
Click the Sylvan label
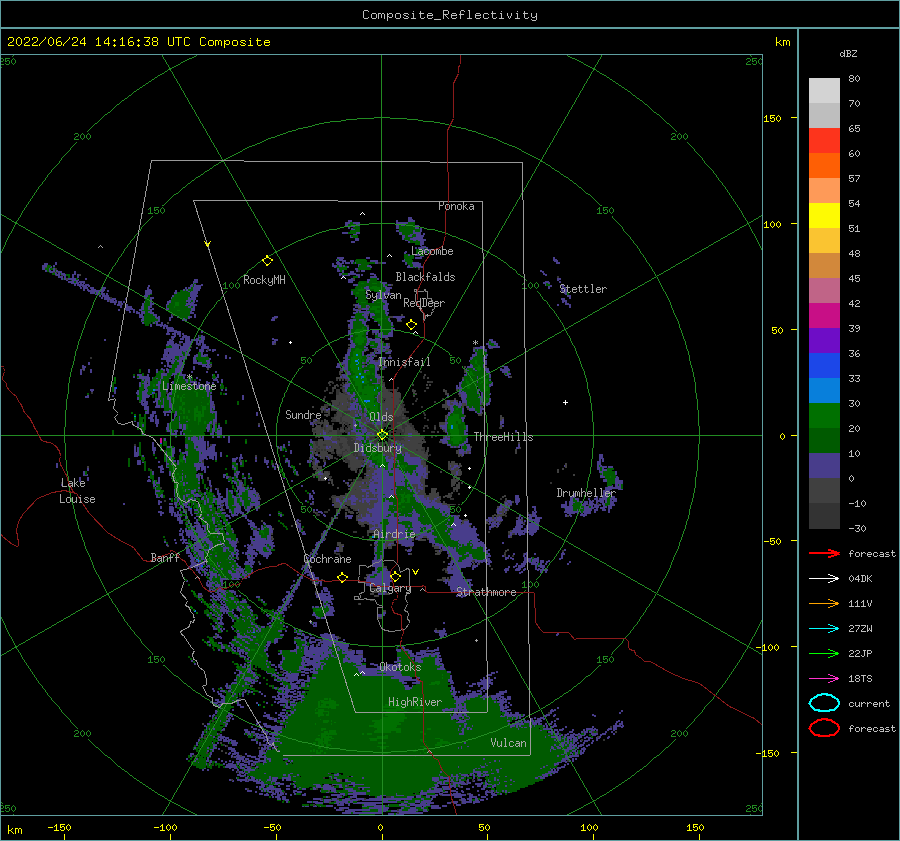click(x=383, y=295)
